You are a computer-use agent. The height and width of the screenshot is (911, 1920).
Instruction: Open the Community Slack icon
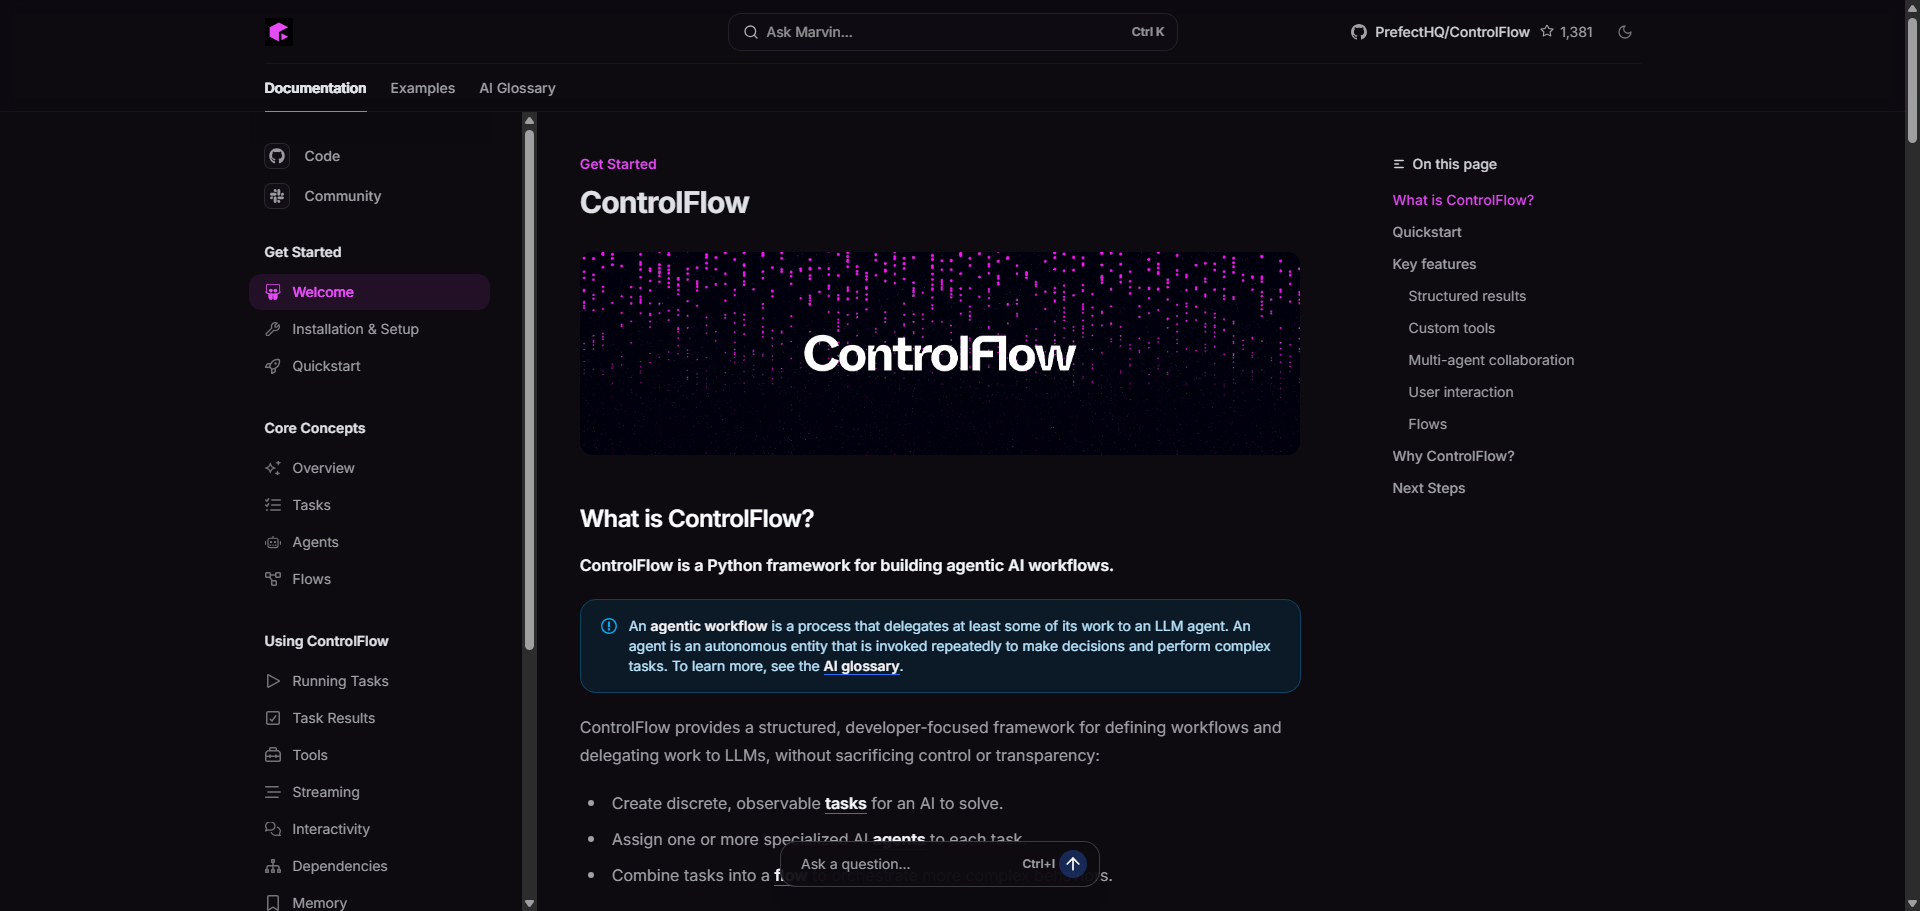[x=277, y=196]
